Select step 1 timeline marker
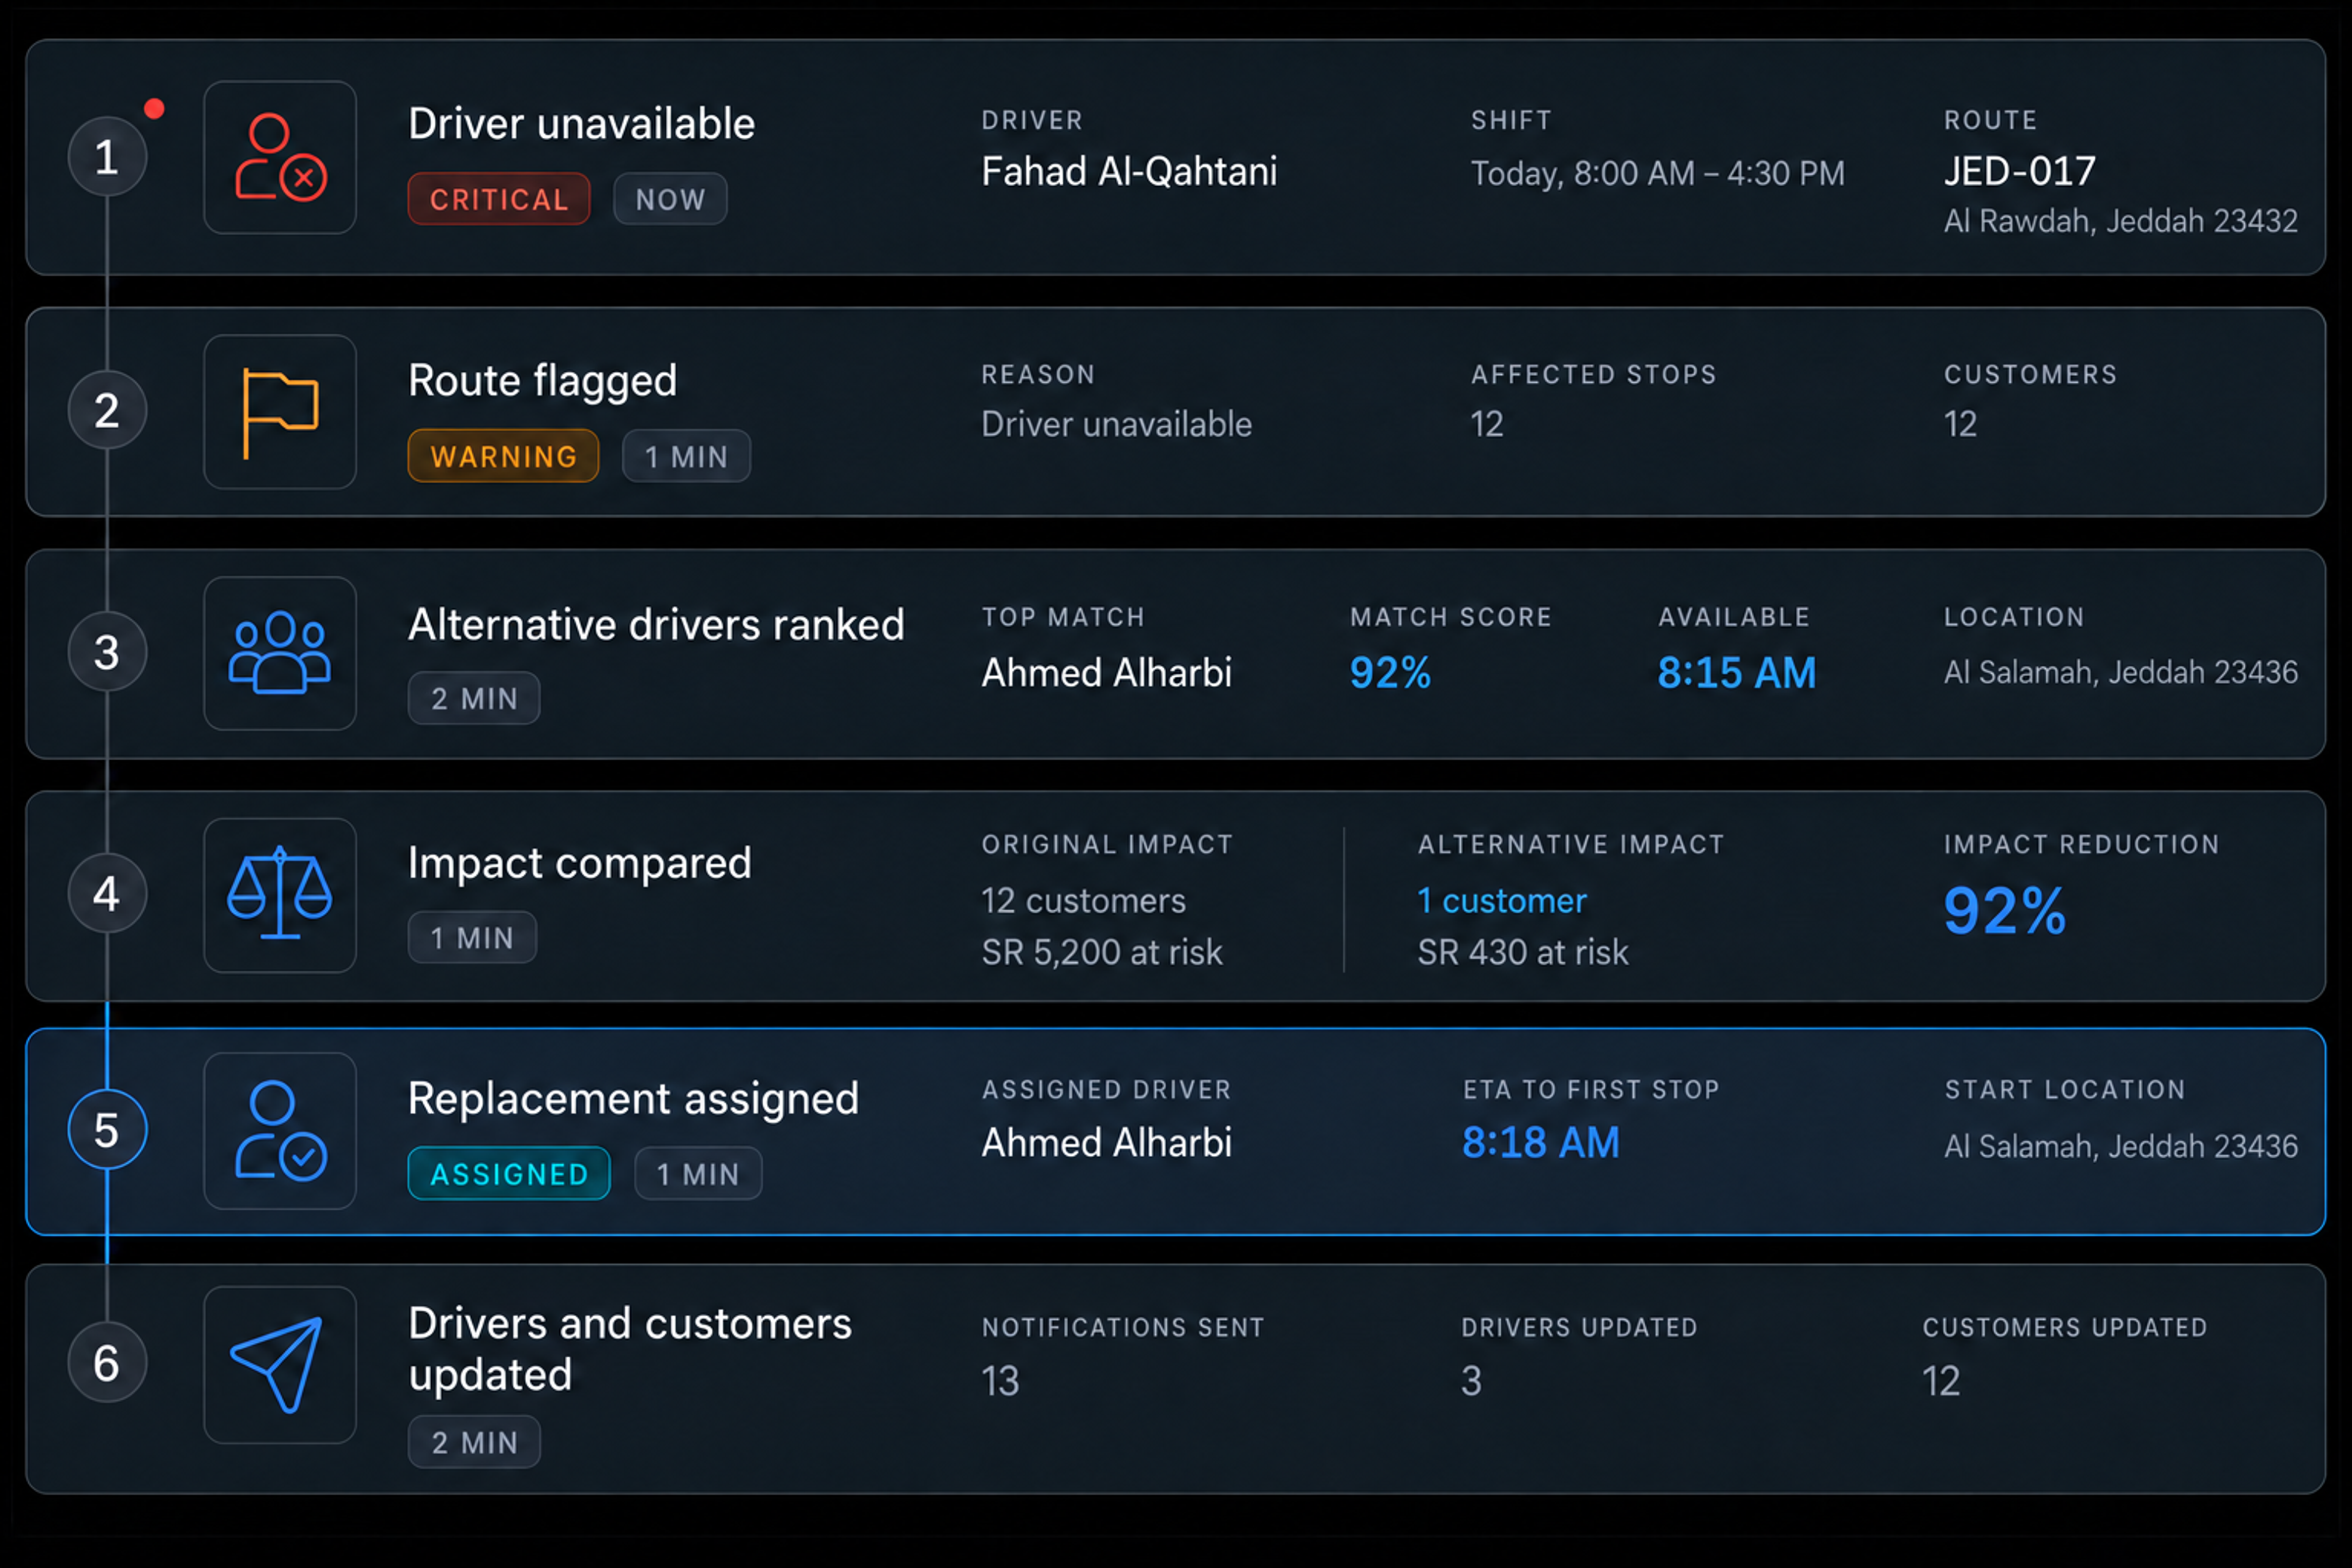This screenshot has width=2352, height=1568. [107, 157]
